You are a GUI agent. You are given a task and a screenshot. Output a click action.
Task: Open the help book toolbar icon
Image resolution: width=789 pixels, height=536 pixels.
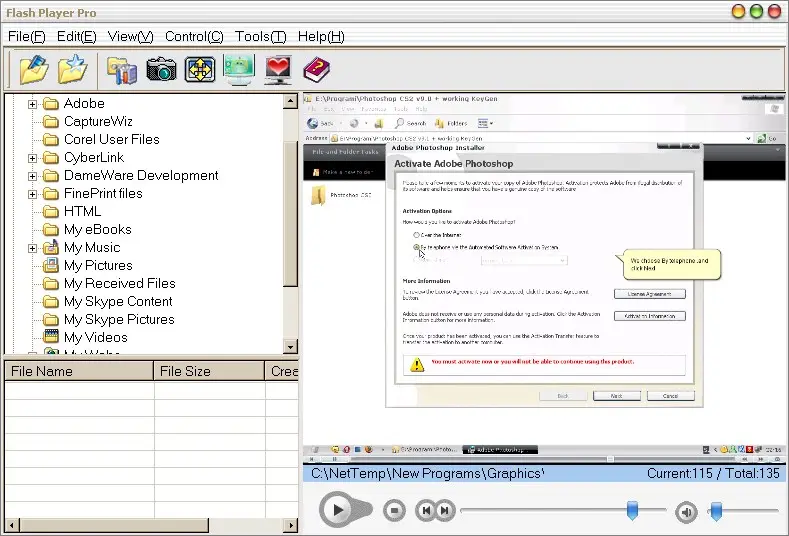pyautogui.click(x=317, y=69)
